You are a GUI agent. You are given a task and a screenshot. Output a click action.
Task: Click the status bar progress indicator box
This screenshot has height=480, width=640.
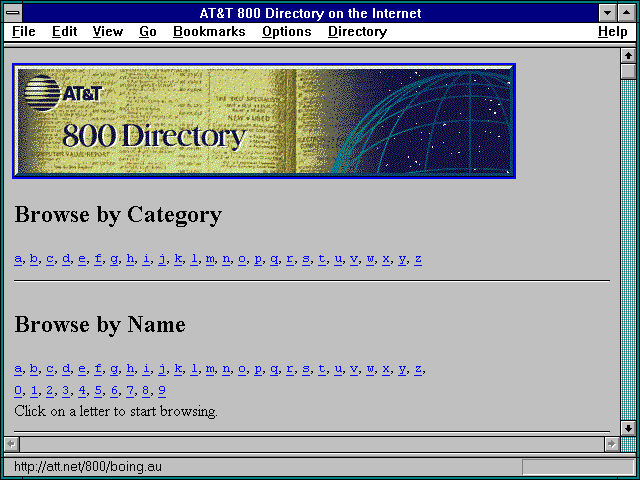[x=578, y=467]
